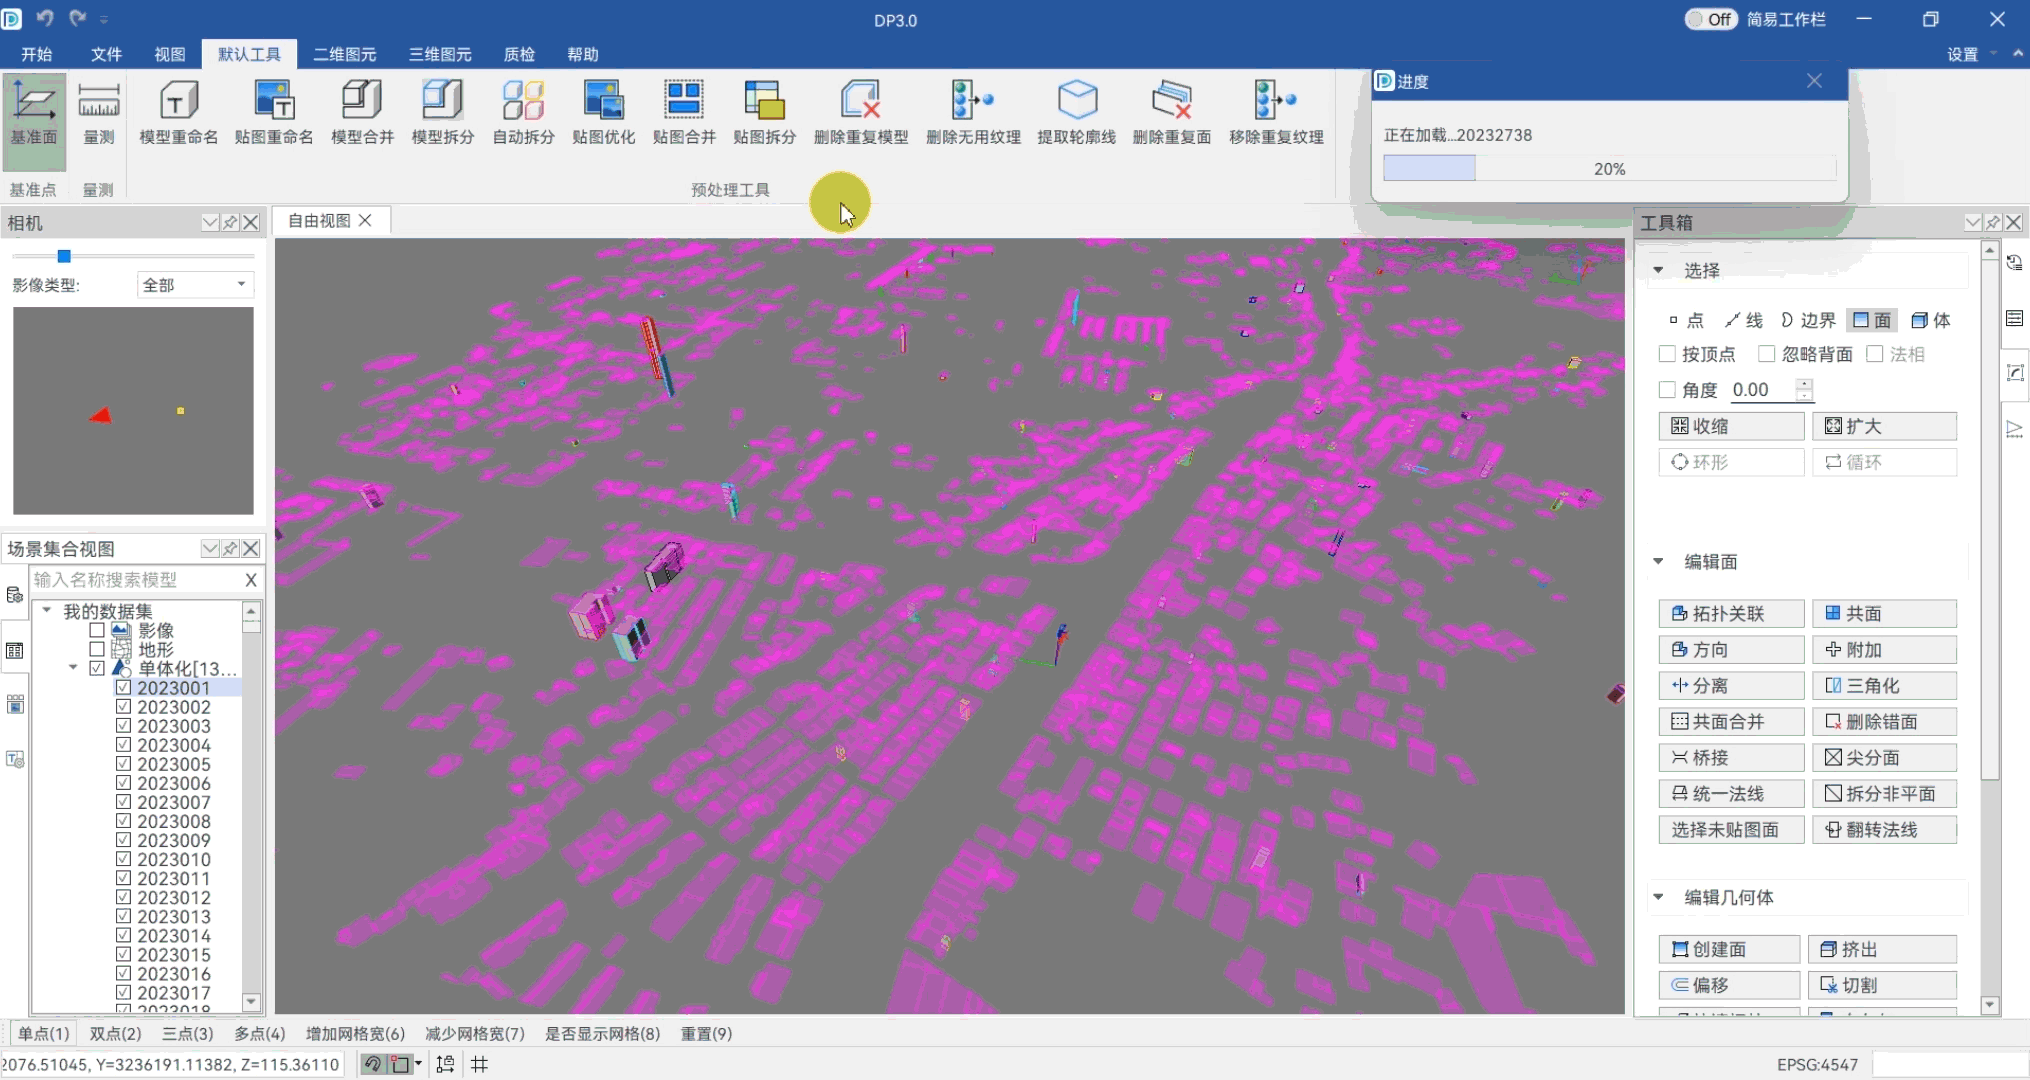Switch to 二维图元 ribbon tab
The image size is (2030, 1080).
[344, 54]
